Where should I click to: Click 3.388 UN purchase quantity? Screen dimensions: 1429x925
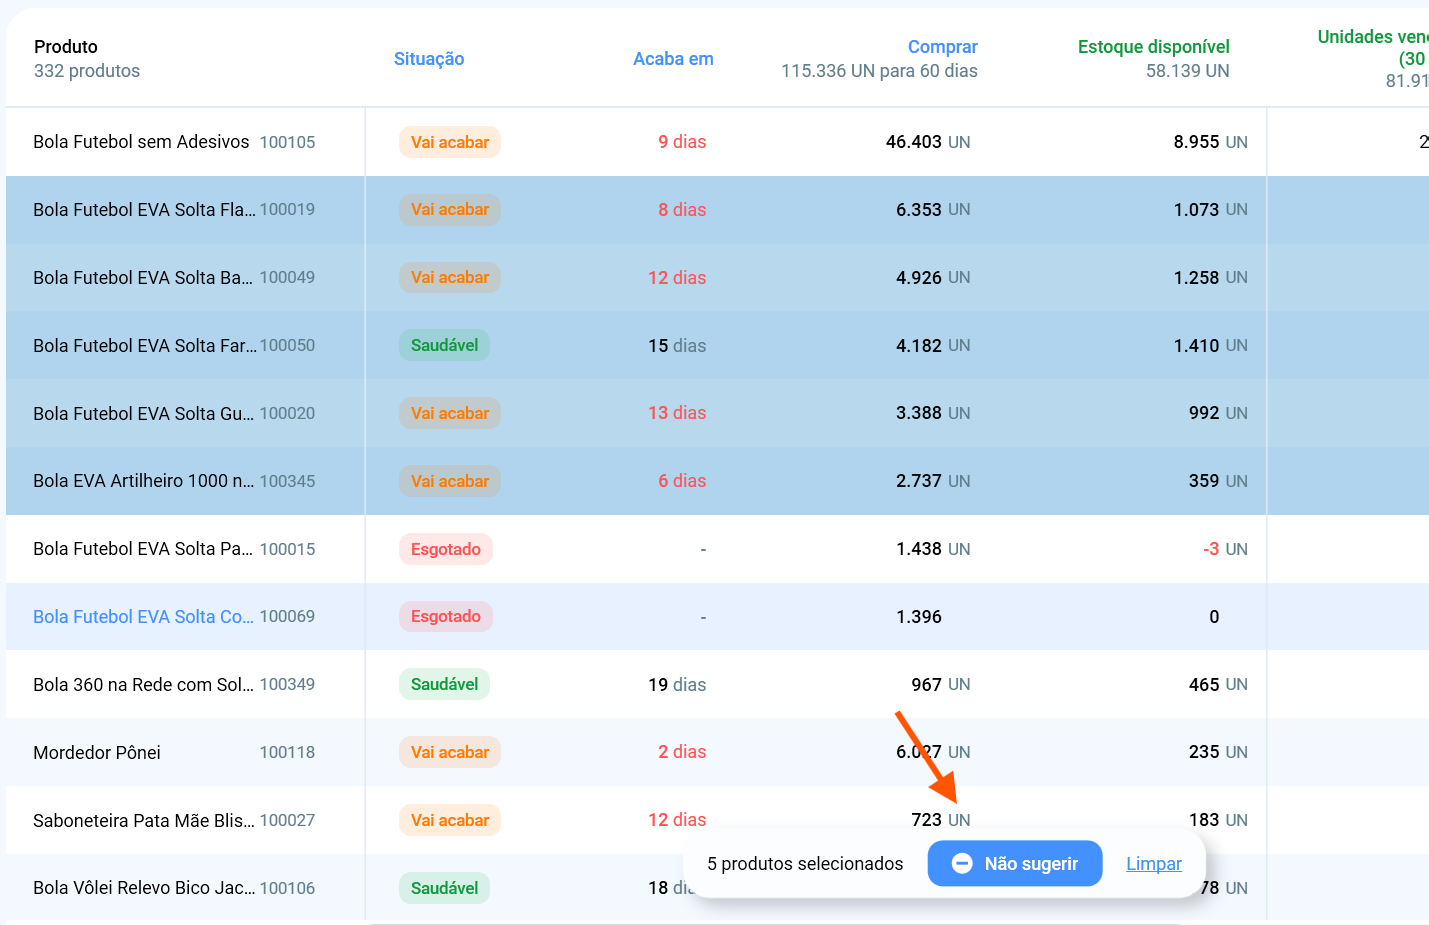(x=933, y=413)
